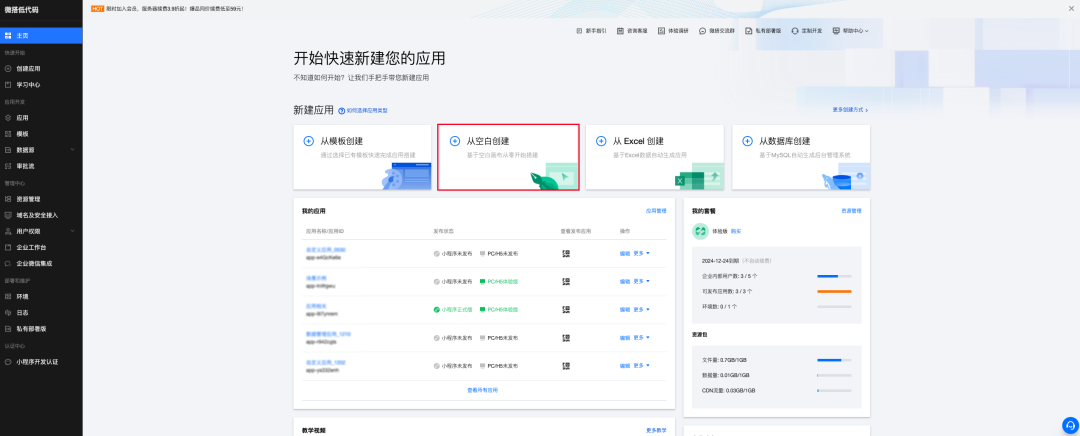The width and height of the screenshot is (1080, 436).
Task: Open 更多 dropdown in app-tn8gwu row
Action: pos(641,281)
